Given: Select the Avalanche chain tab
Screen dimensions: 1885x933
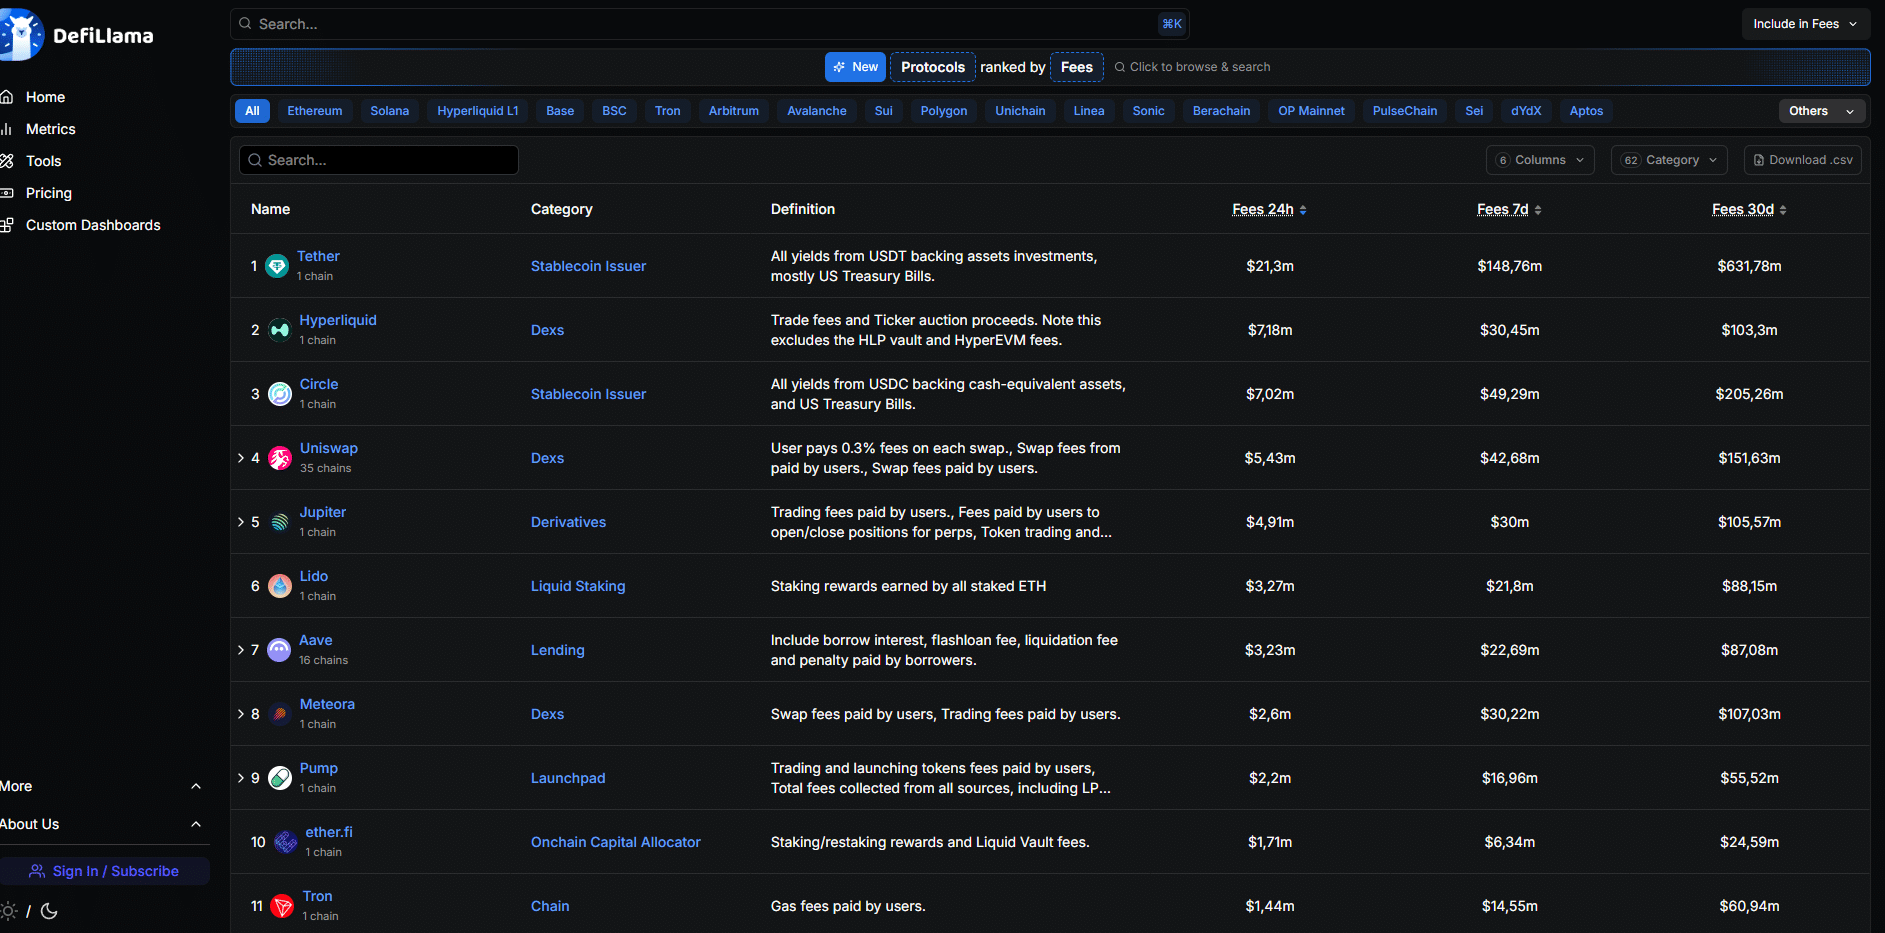Looking at the screenshot, I should pyautogui.click(x=817, y=111).
